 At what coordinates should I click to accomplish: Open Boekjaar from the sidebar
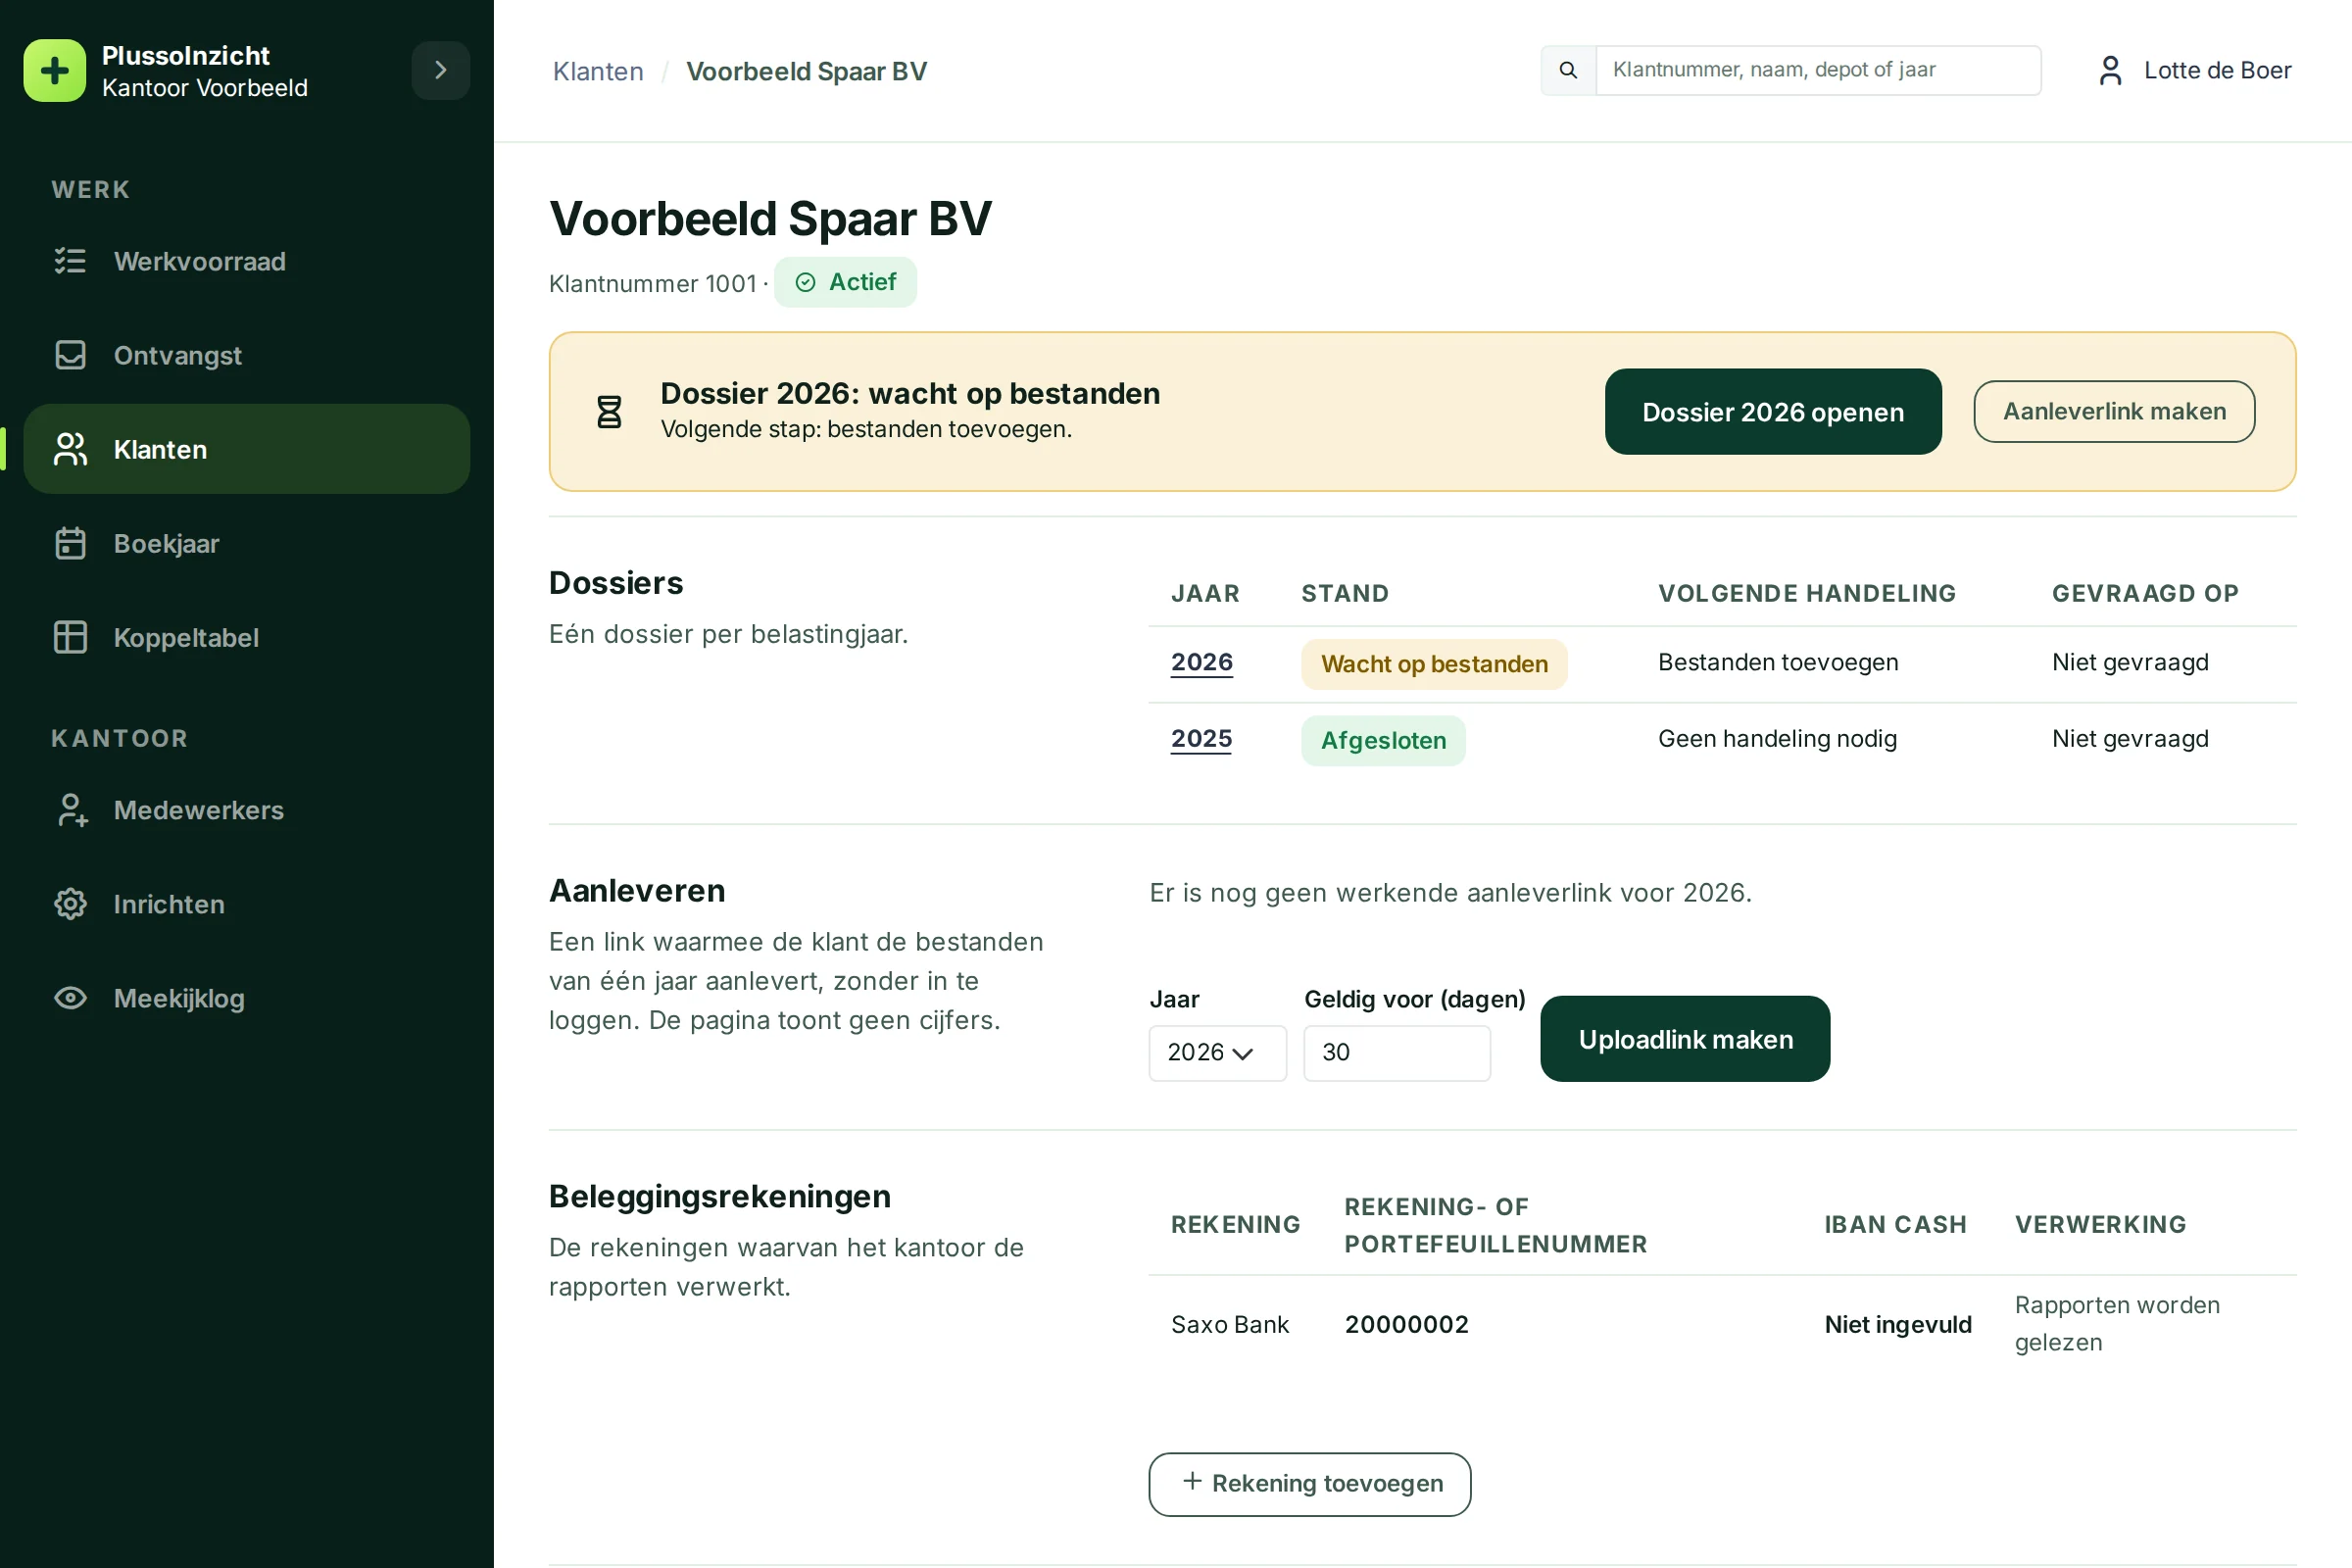(247, 543)
